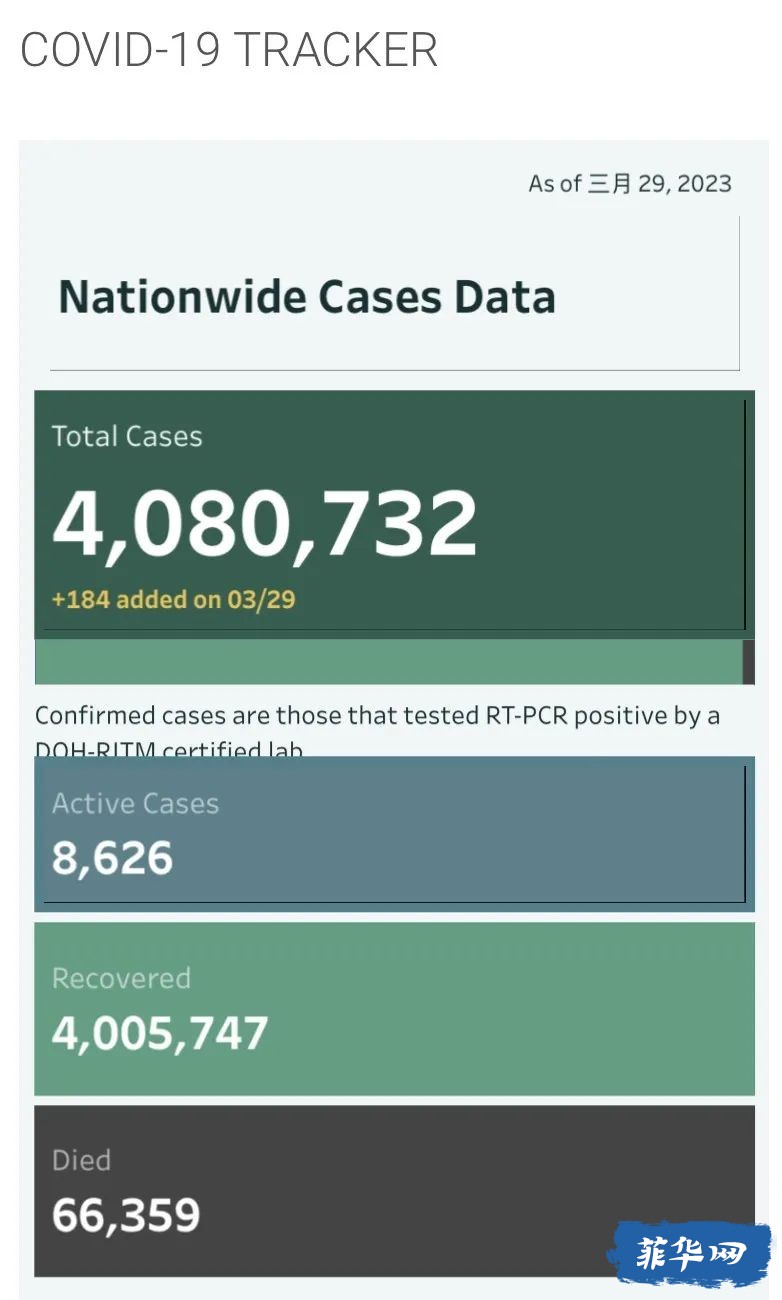Click the 4,005,747 recovered value

(x=160, y=1033)
